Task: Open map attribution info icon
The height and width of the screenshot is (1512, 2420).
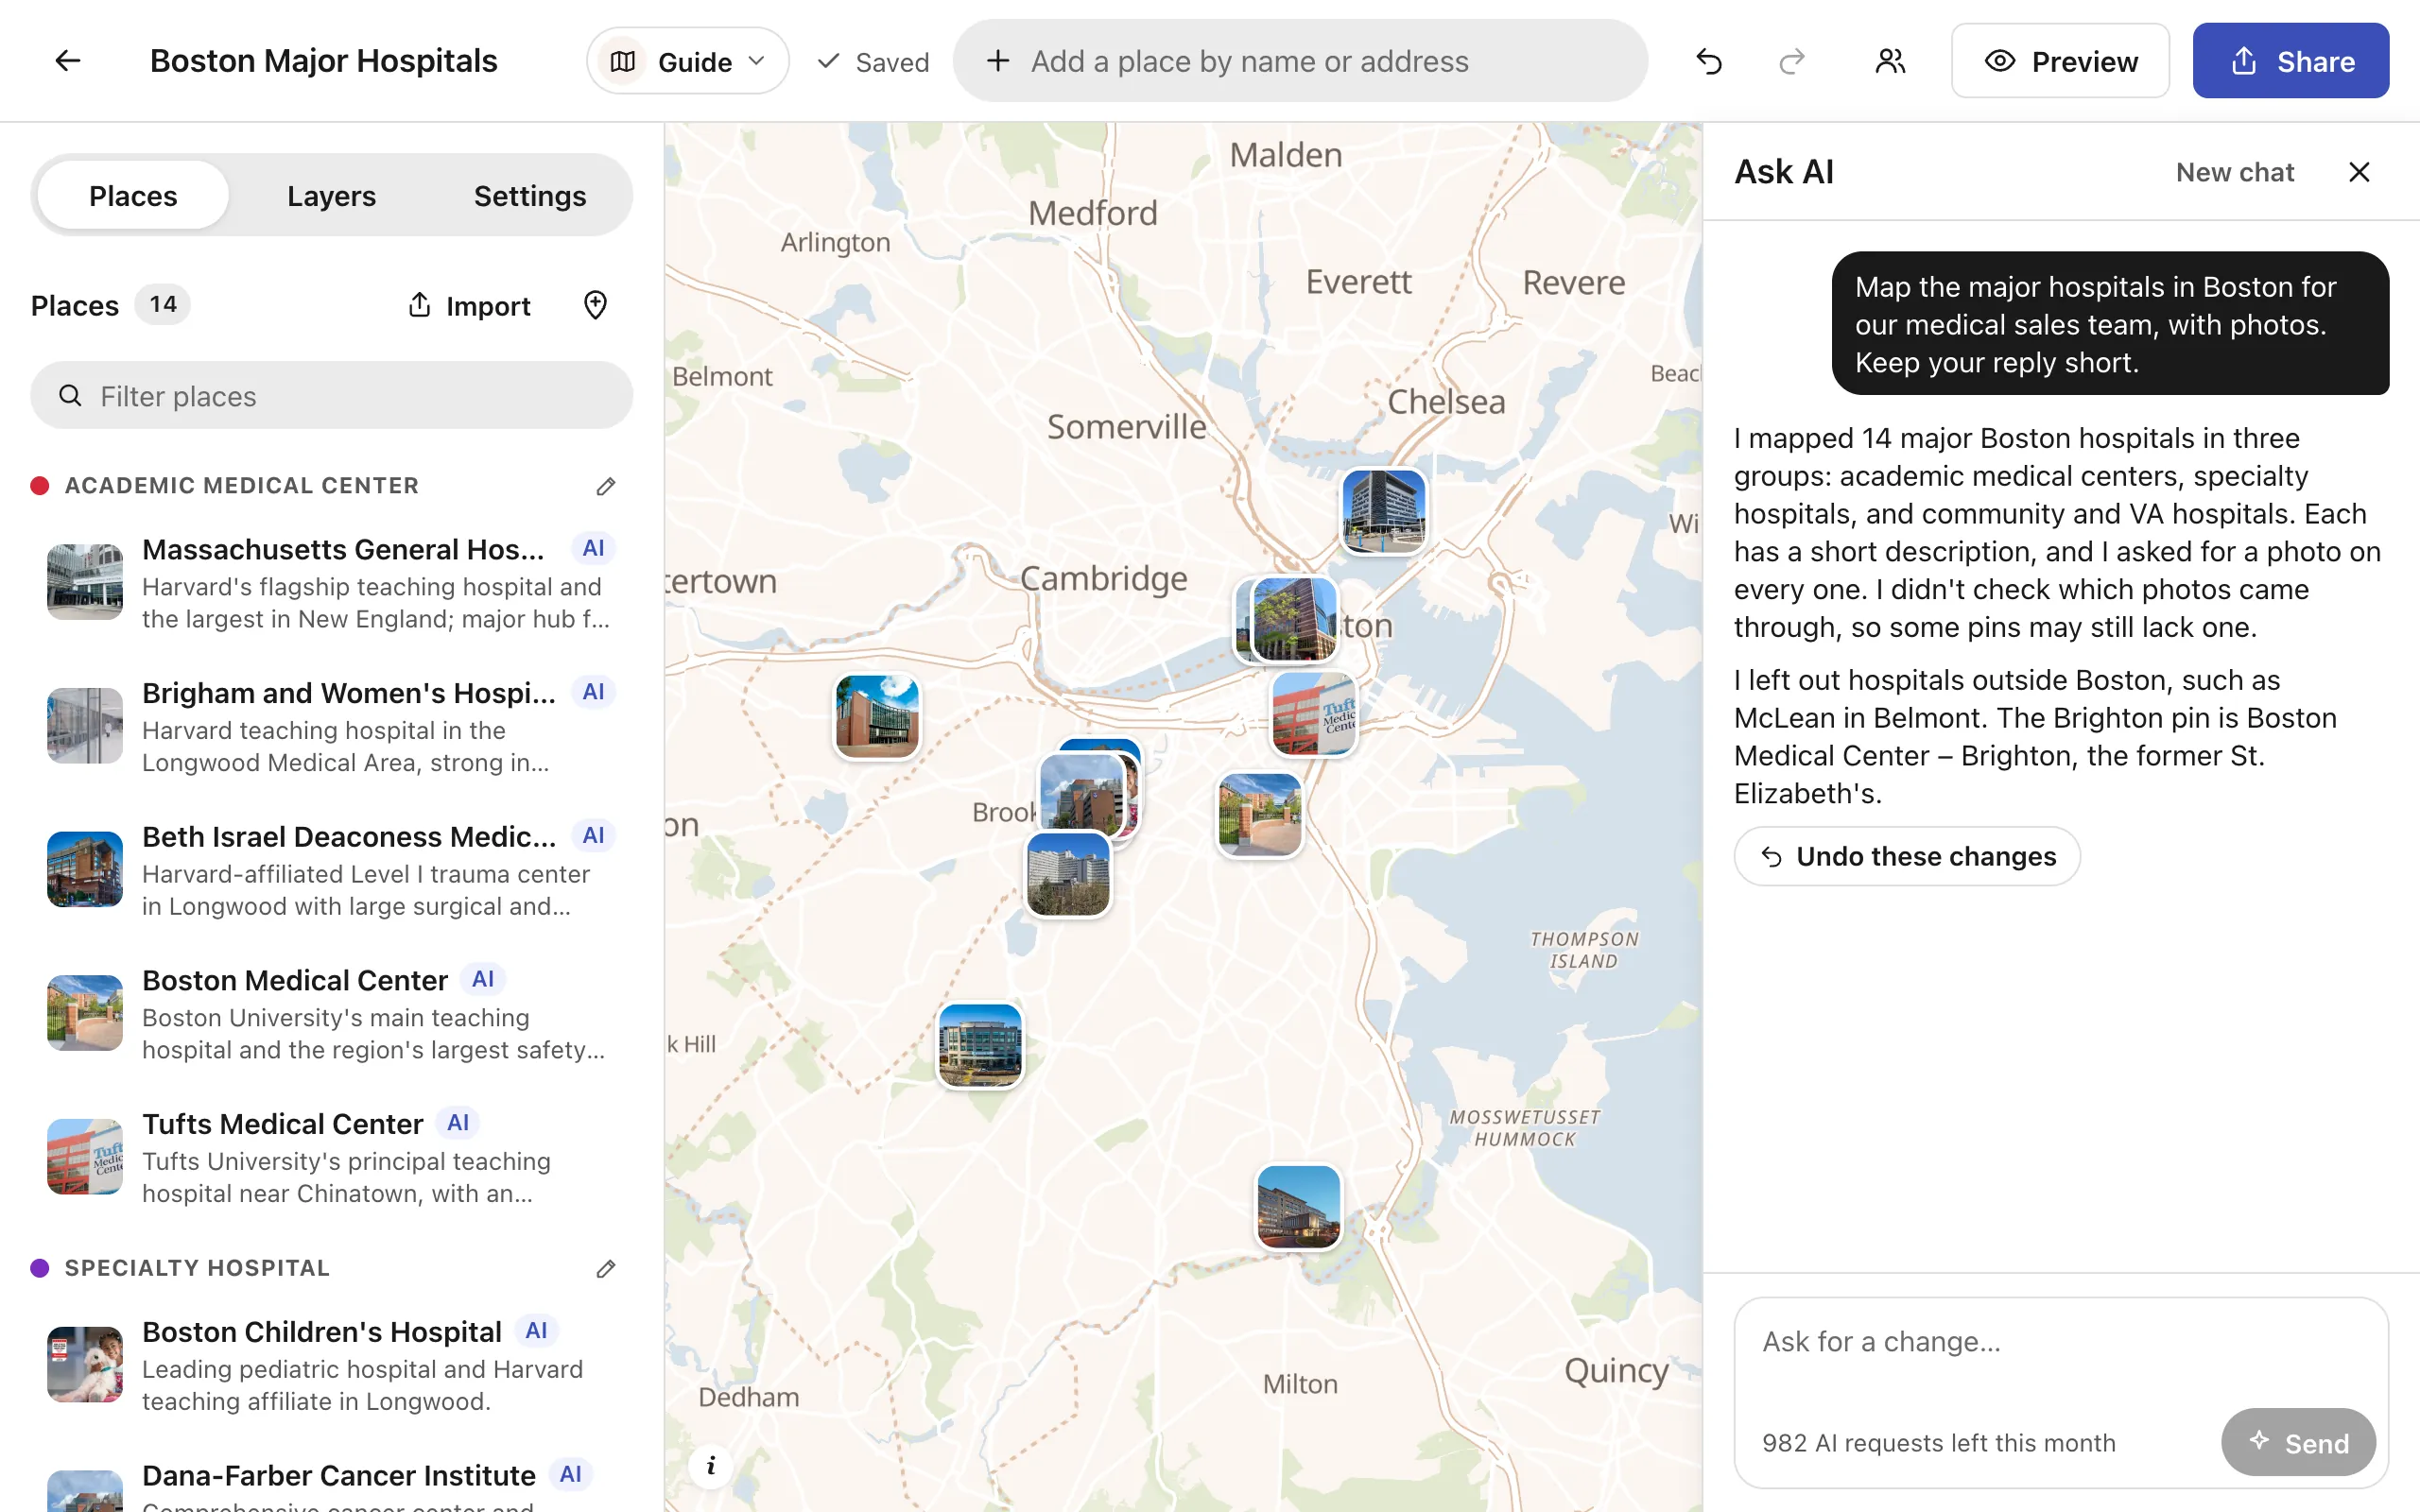Action: click(710, 1466)
